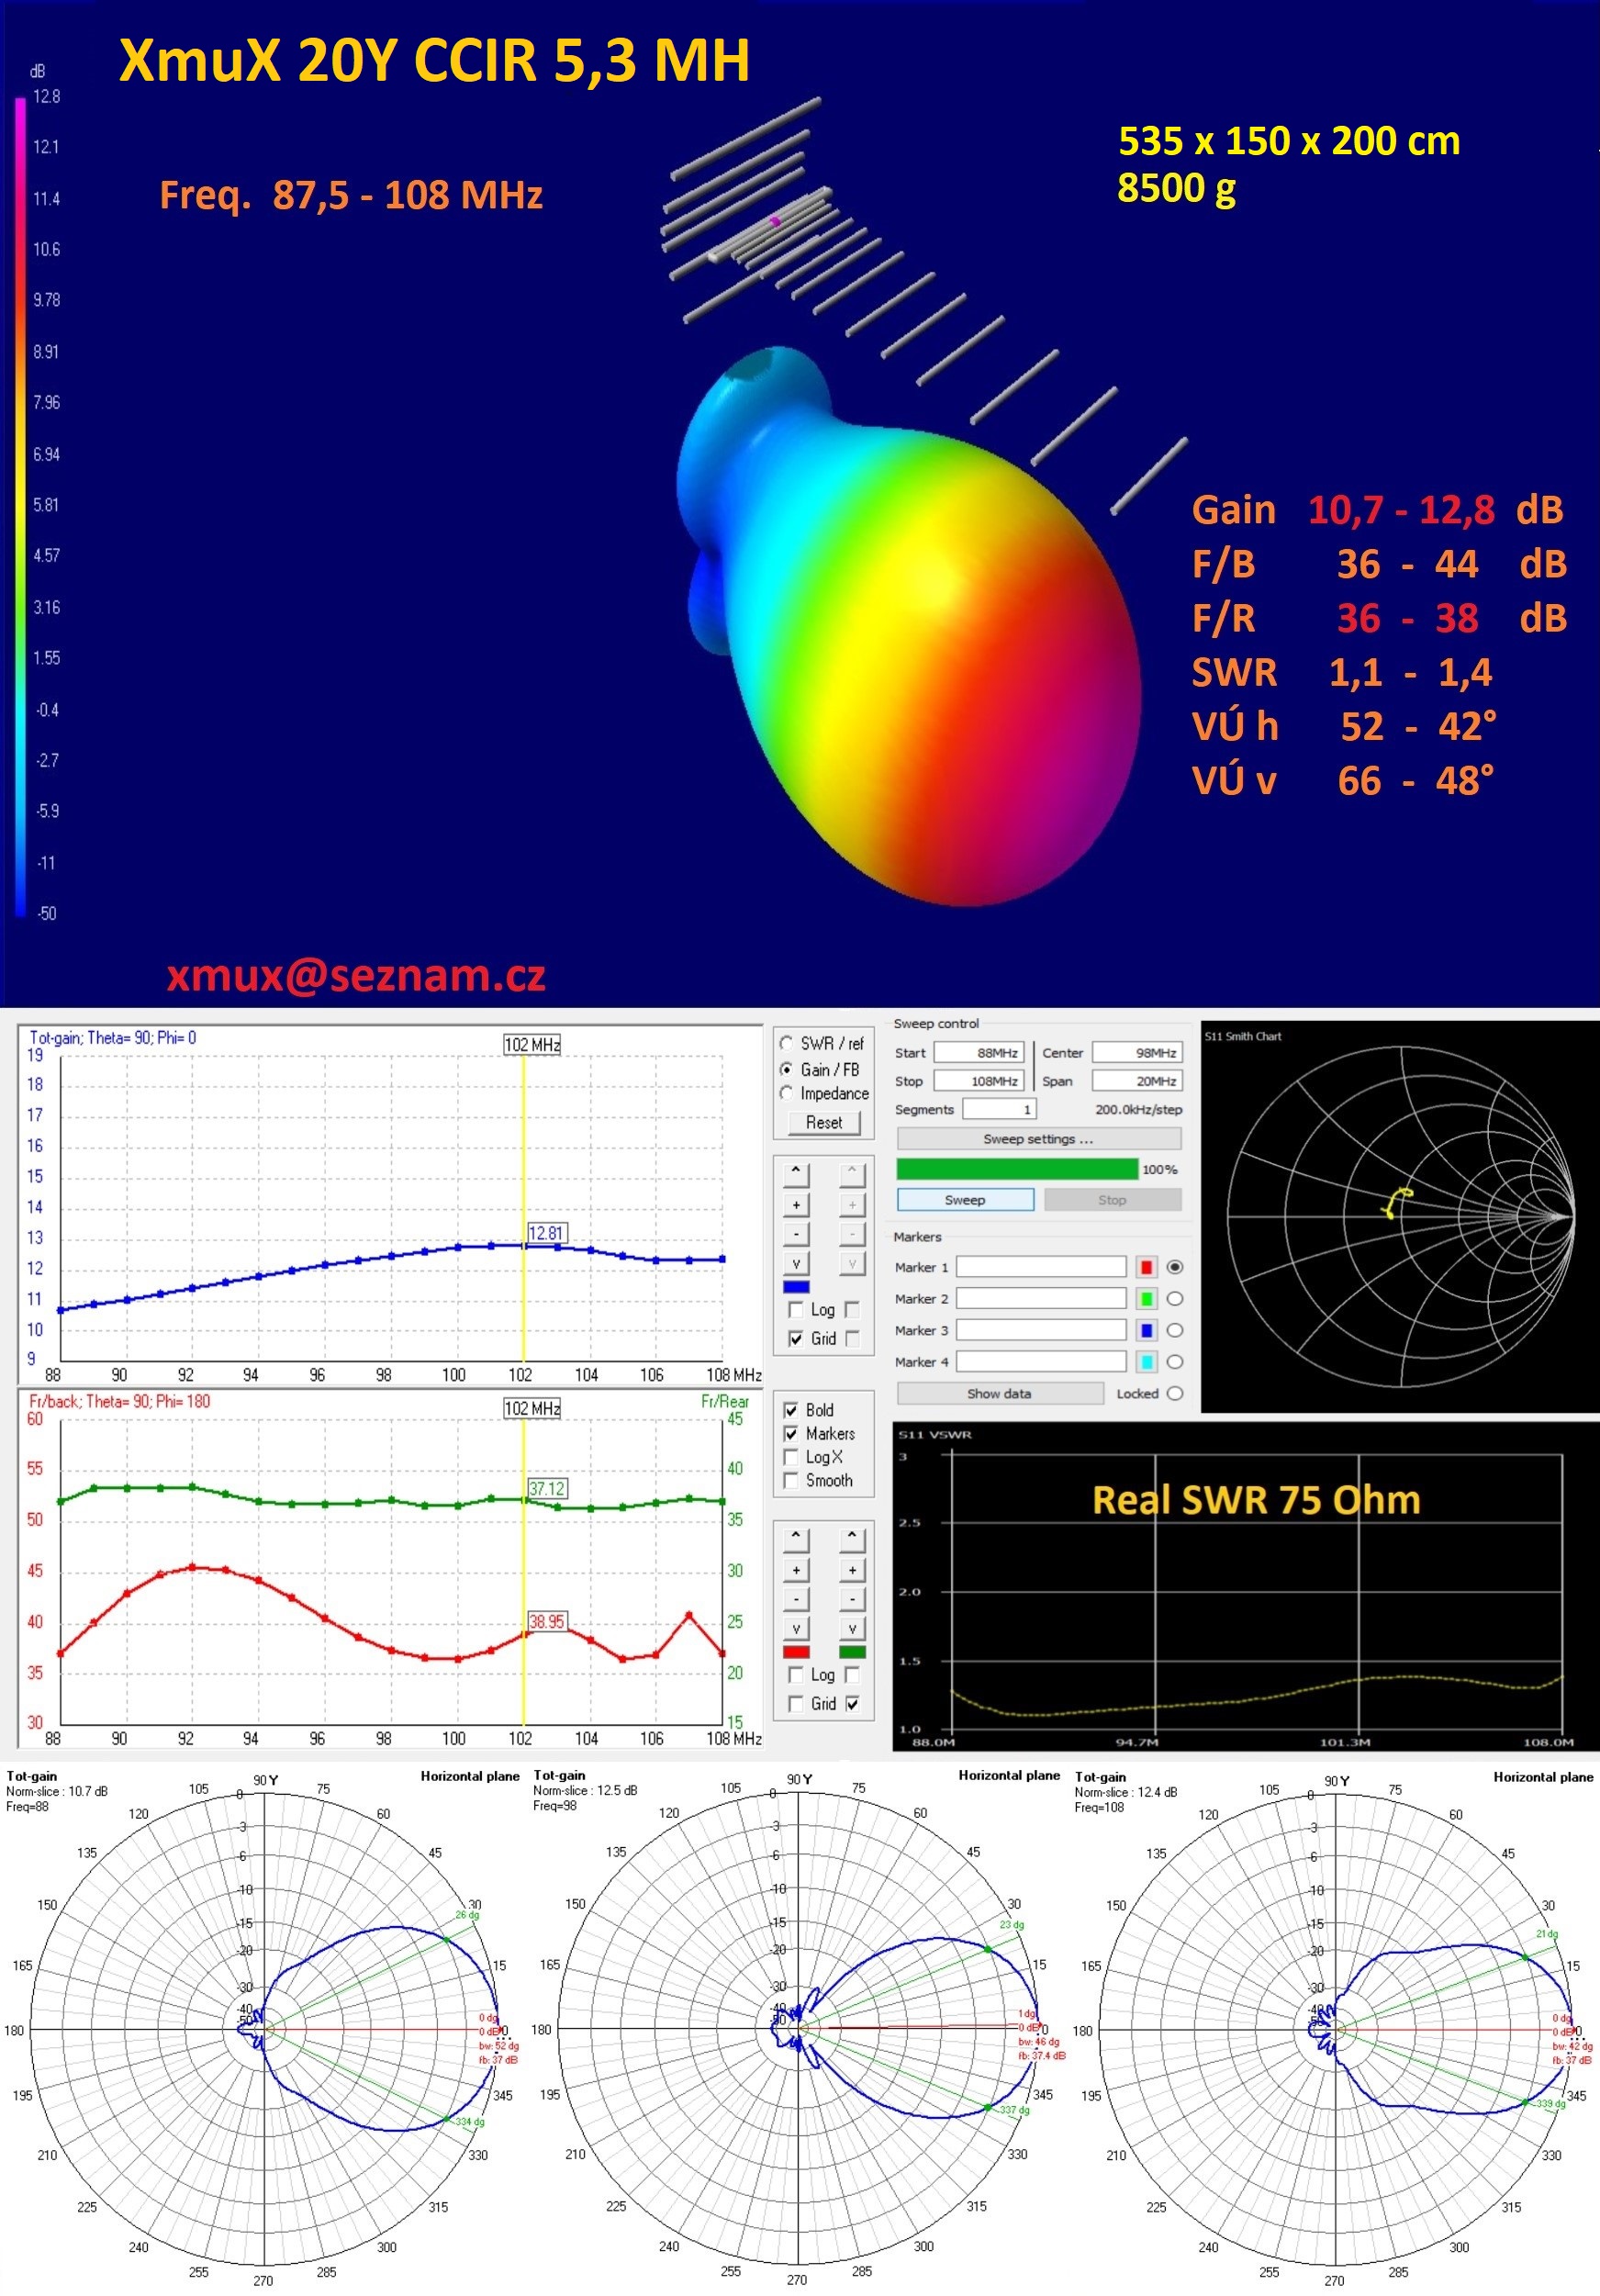Viewport: 1600px width, 2296px height.
Task: Select the Marker 2 radio button
Action: click(x=1175, y=1298)
